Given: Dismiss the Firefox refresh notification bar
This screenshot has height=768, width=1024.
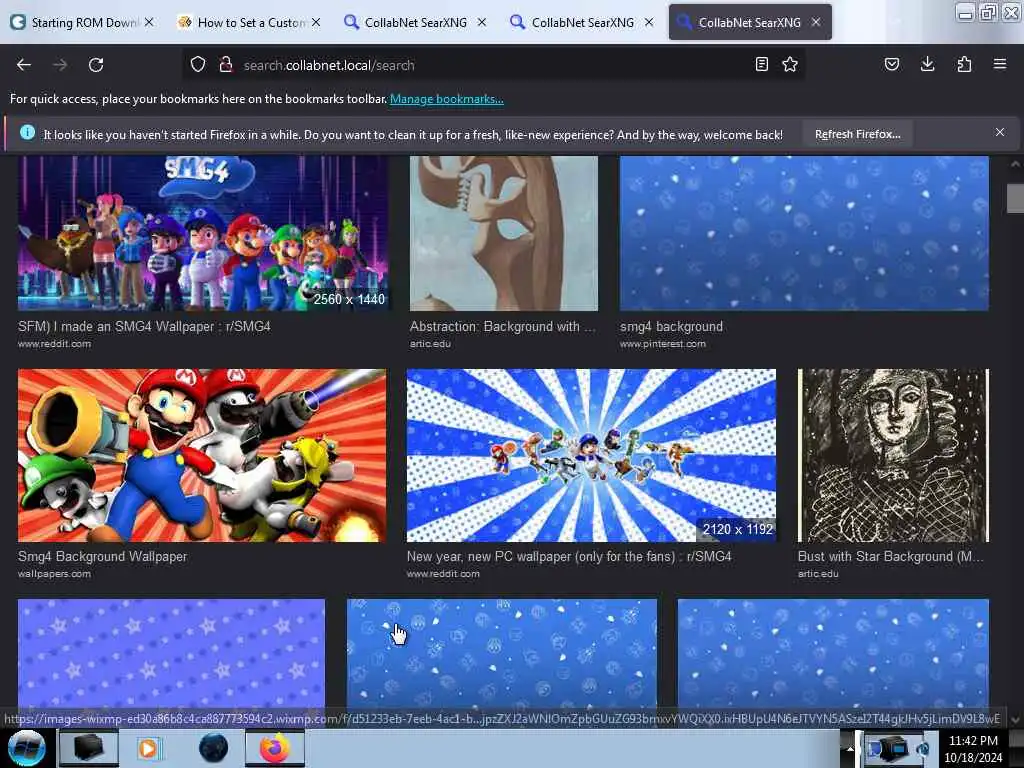Looking at the screenshot, I should click(1000, 133).
